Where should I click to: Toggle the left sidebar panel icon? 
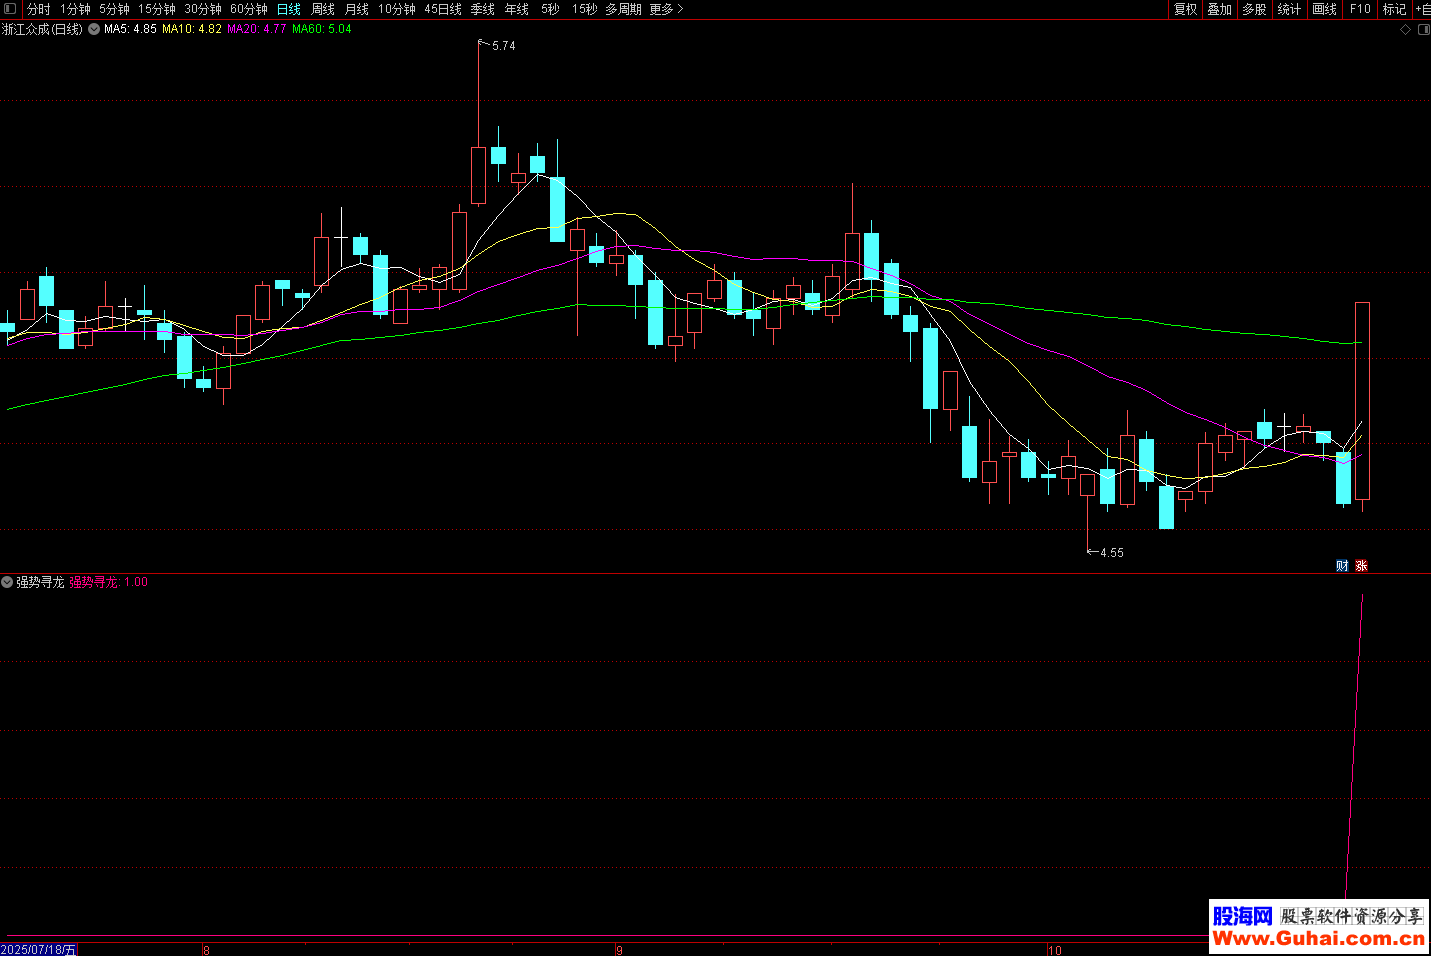click(10, 9)
